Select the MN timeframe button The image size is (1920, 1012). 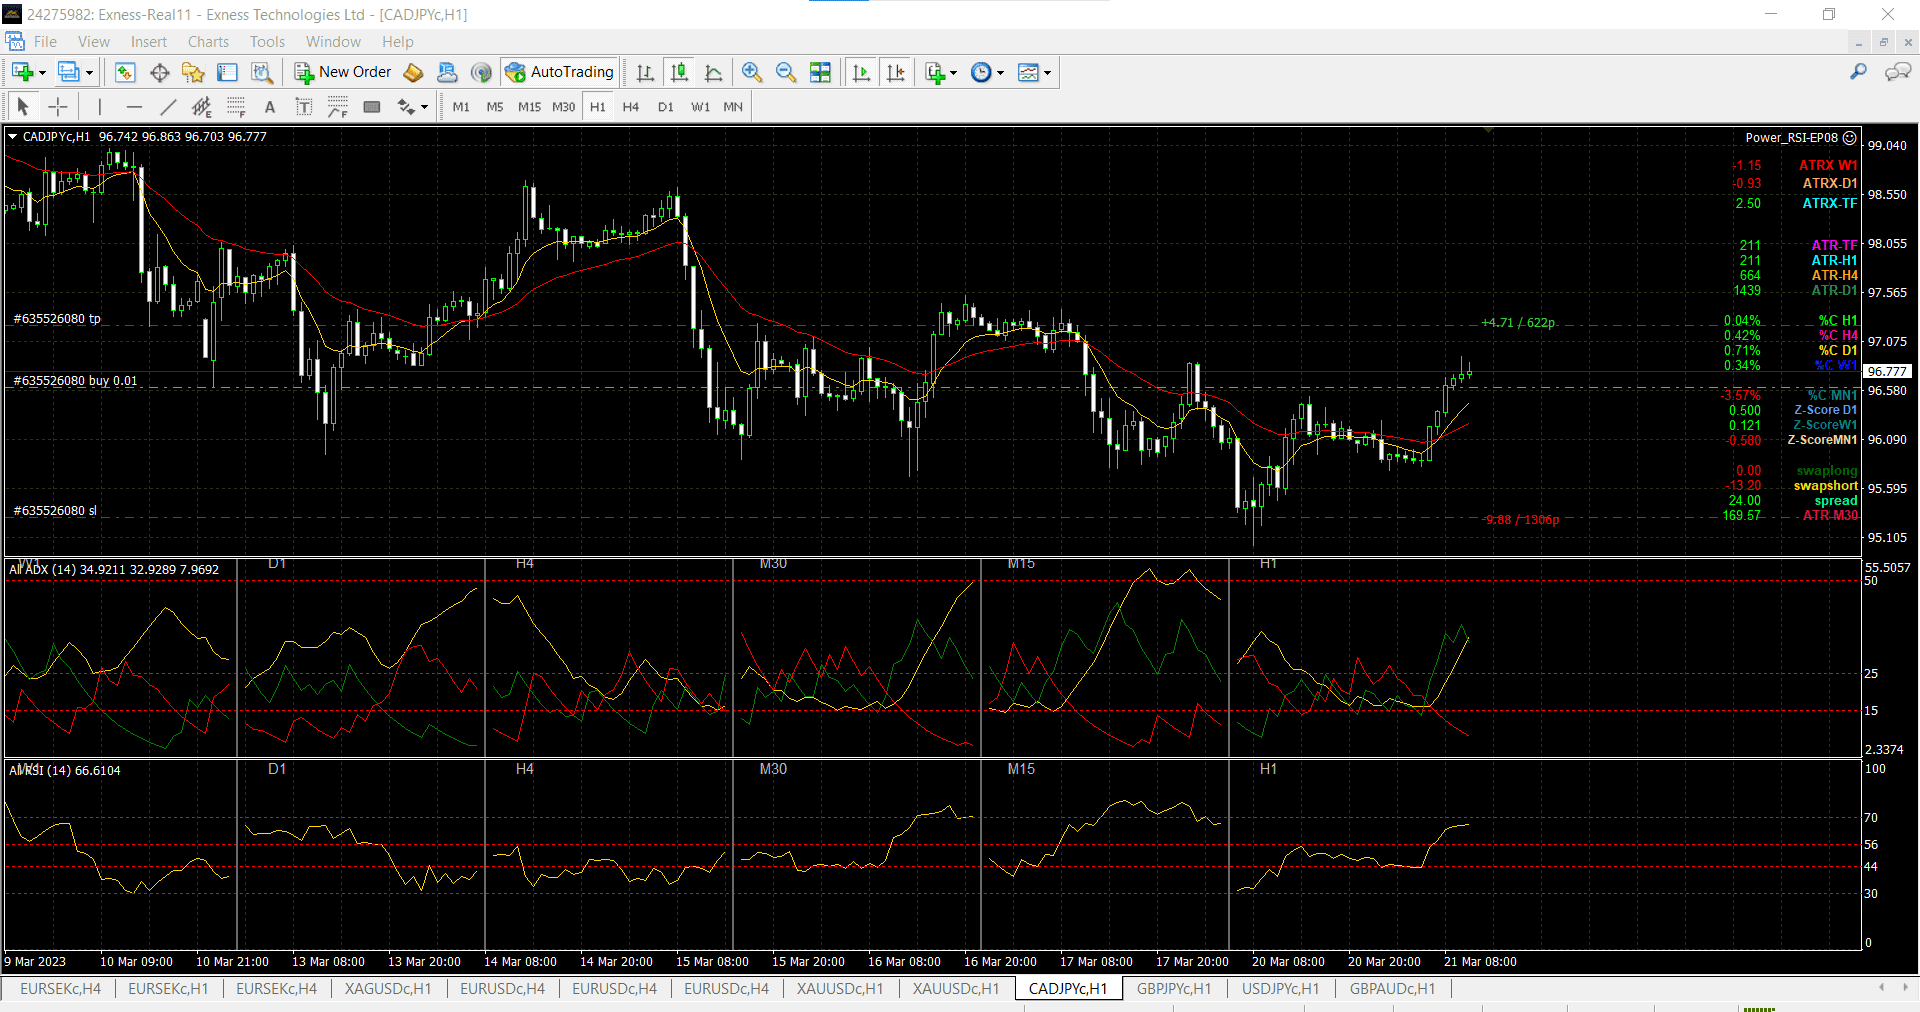coord(733,107)
